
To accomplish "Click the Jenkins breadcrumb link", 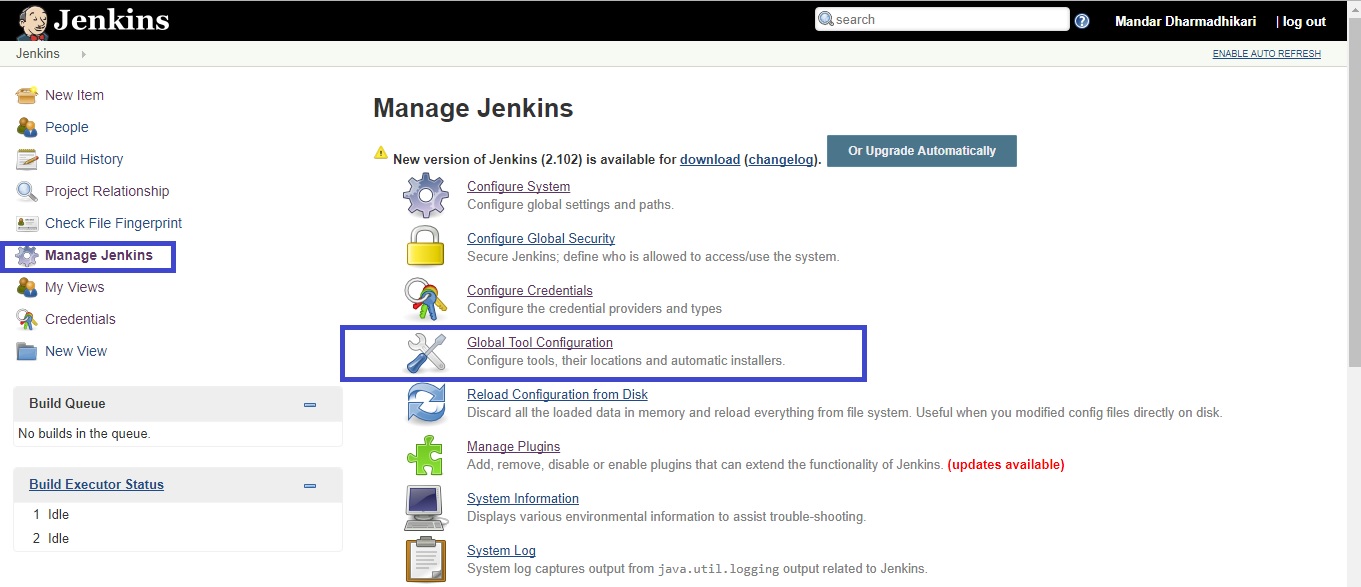I will (x=38, y=54).
